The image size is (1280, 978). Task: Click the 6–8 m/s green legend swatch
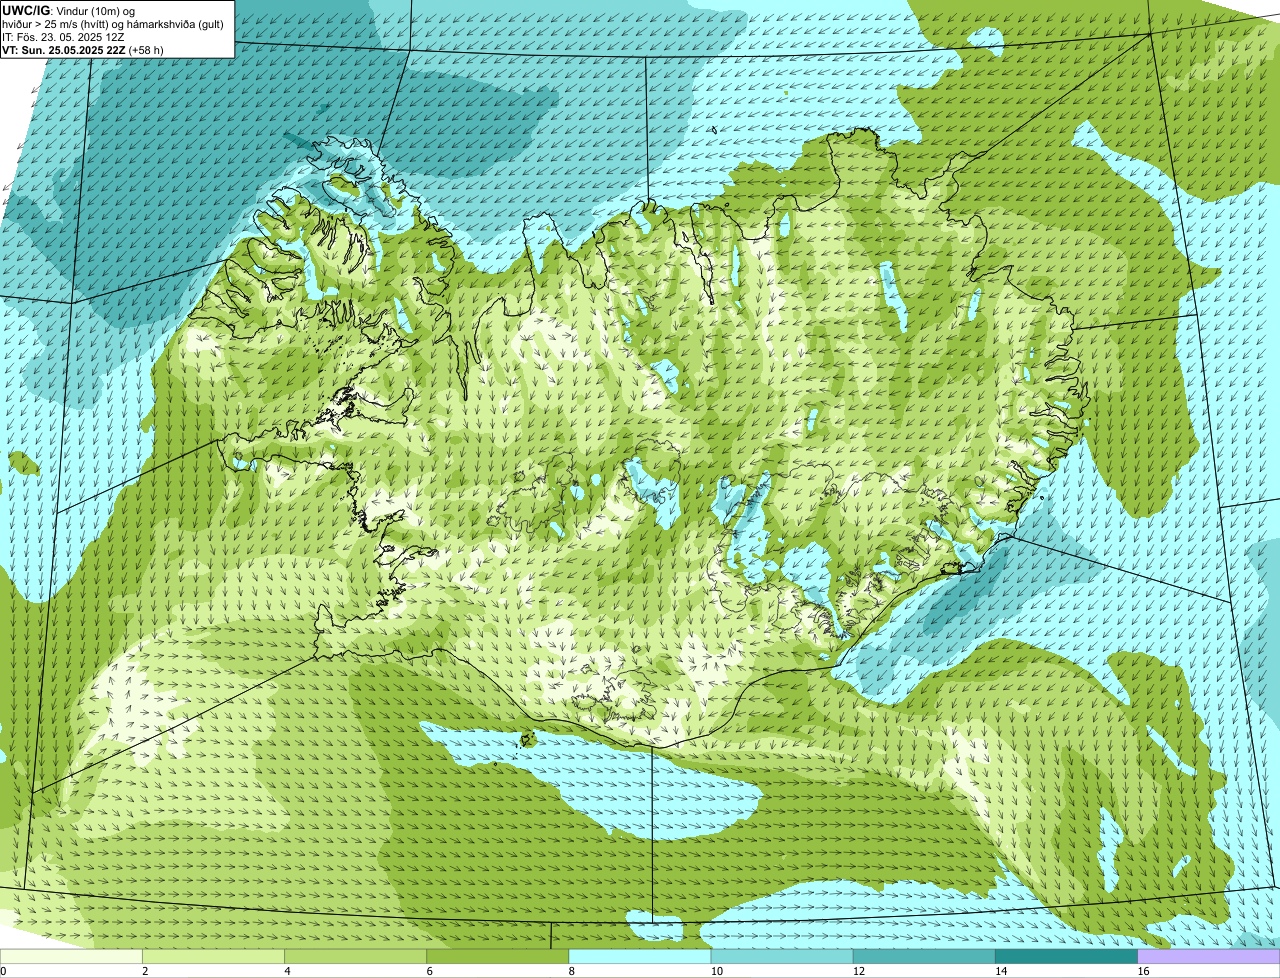pyautogui.click(x=498, y=956)
